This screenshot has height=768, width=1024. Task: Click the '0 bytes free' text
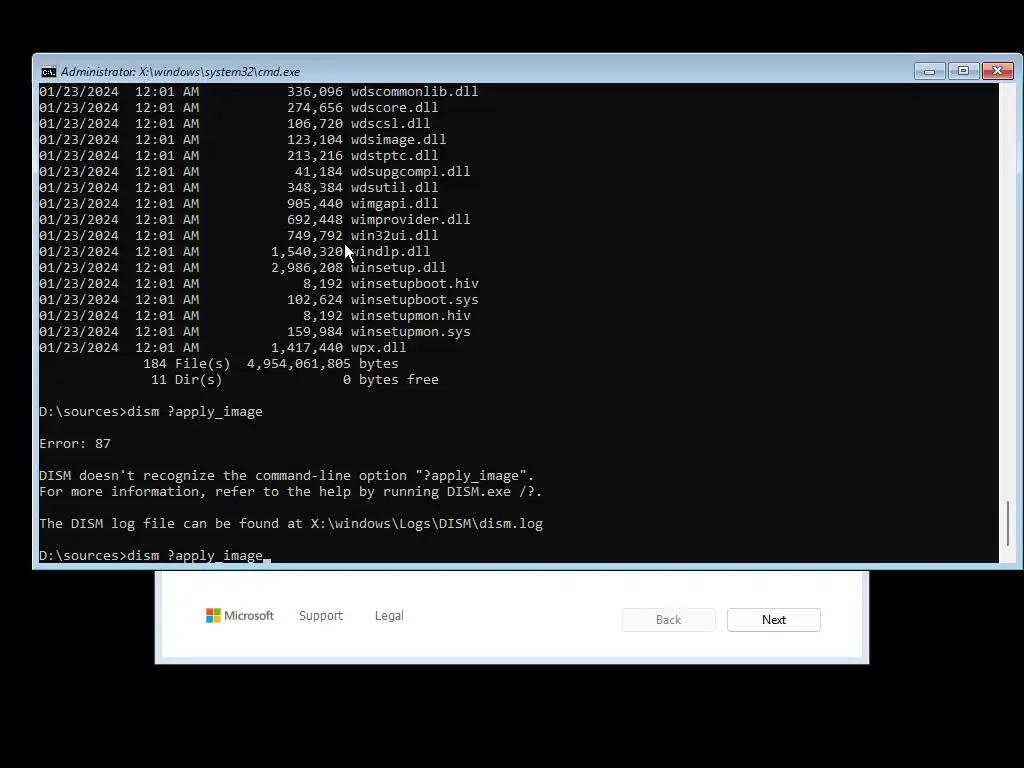click(391, 379)
